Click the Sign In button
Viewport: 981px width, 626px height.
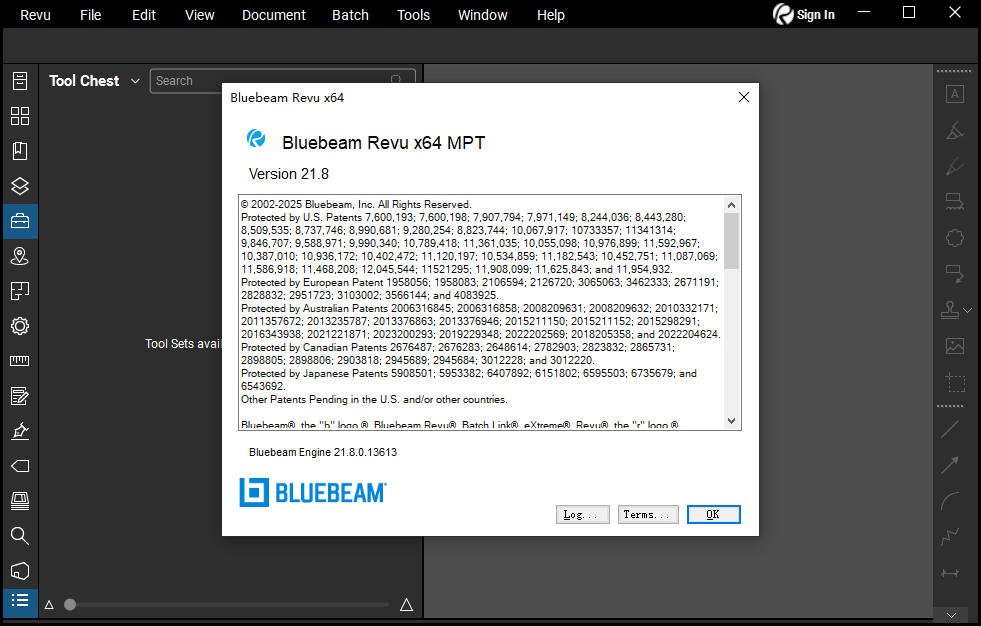804,14
